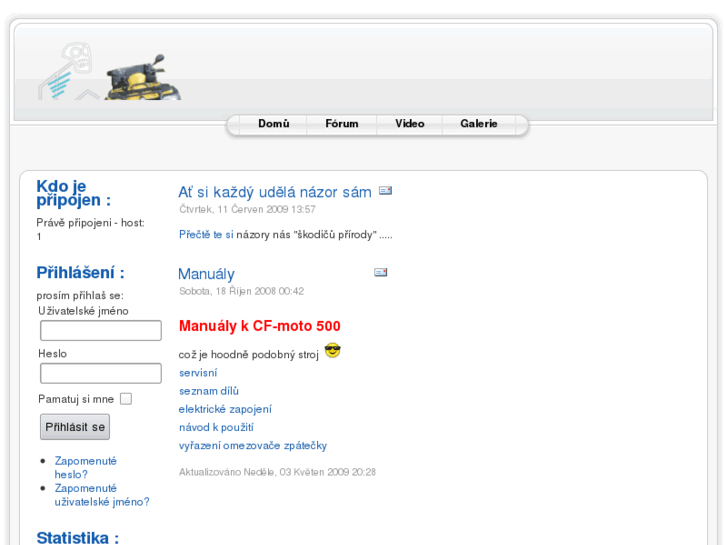
Task: Click the text 'což je hoodně podobný stroj'
Action: pyautogui.click(x=249, y=355)
